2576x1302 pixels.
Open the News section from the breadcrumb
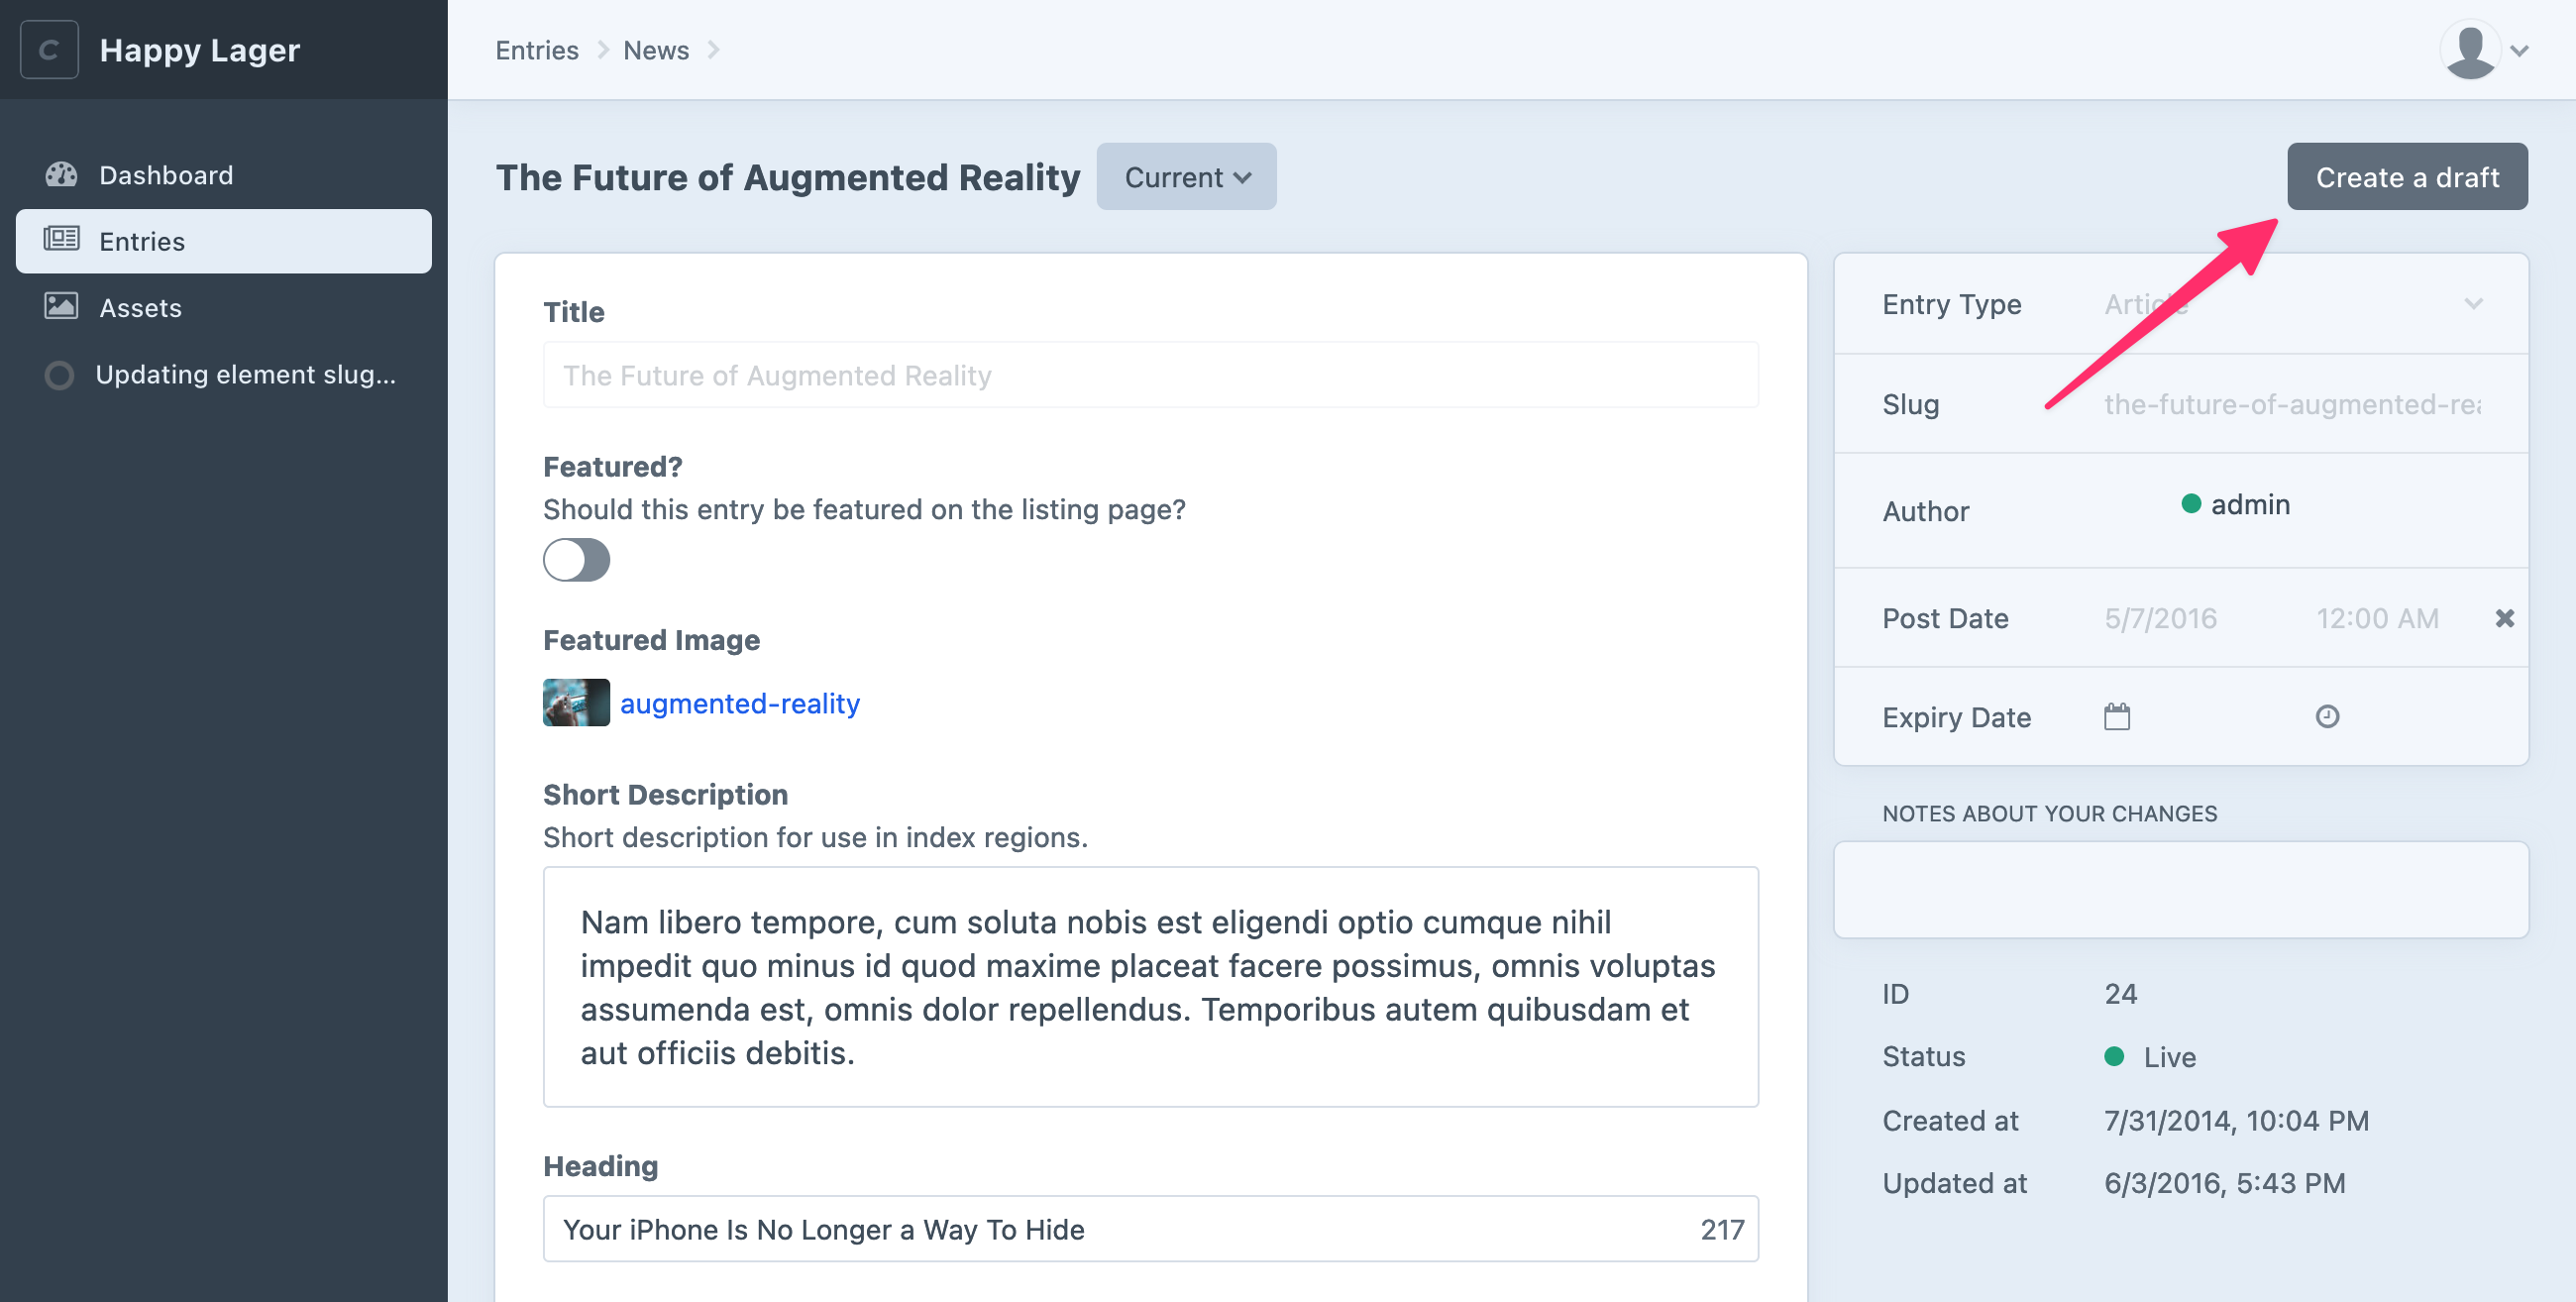656,49
